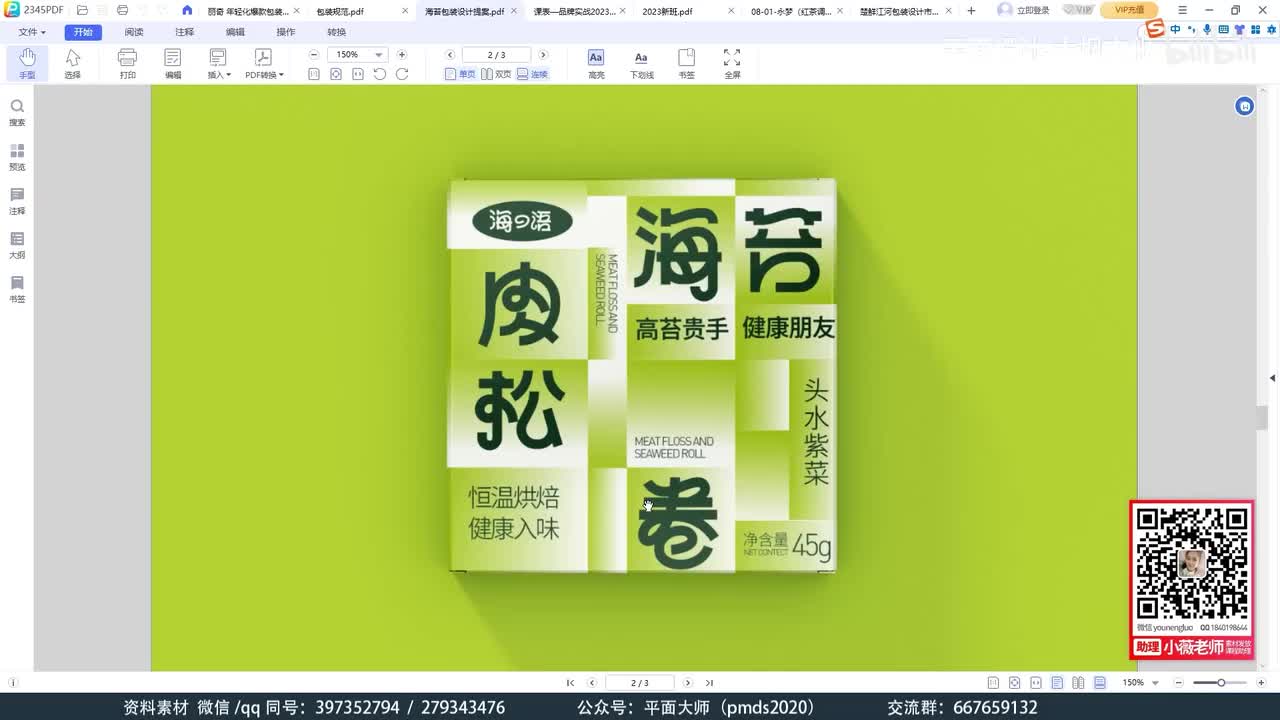Open Preview (预览) thumbnails panel
Image resolution: width=1280 pixels, height=720 pixels.
[17, 157]
